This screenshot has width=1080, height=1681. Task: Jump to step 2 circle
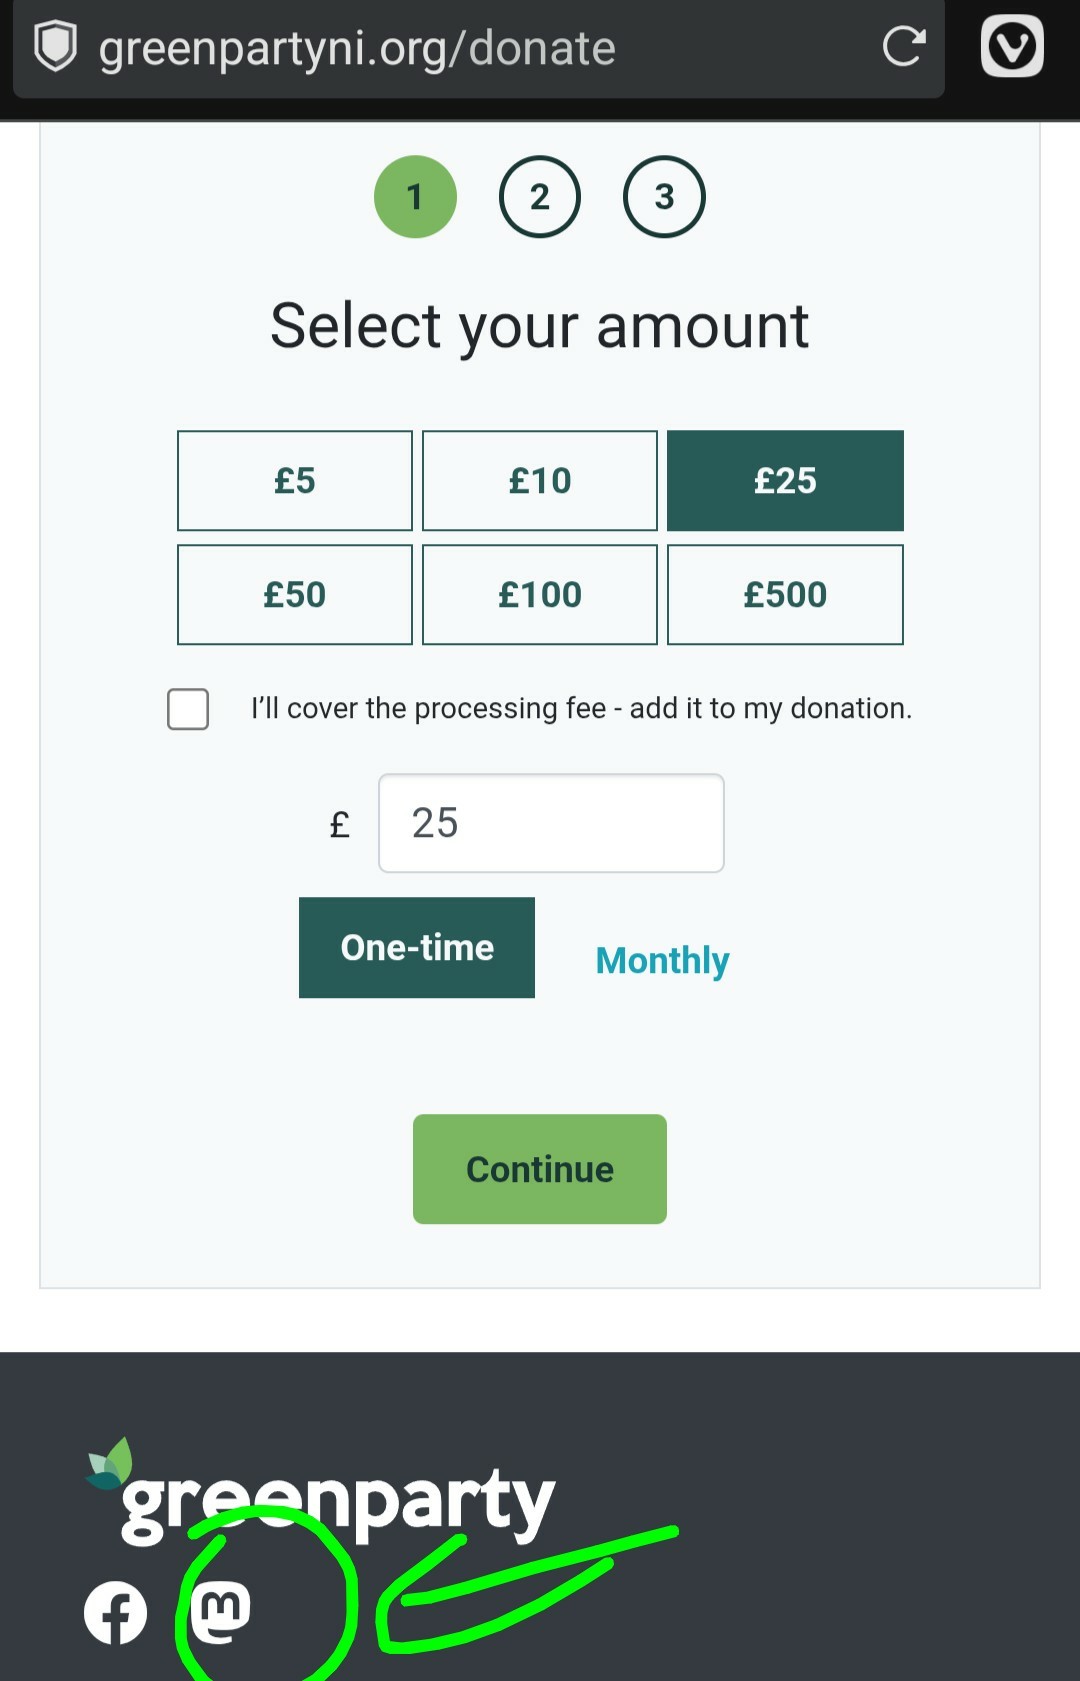point(540,197)
